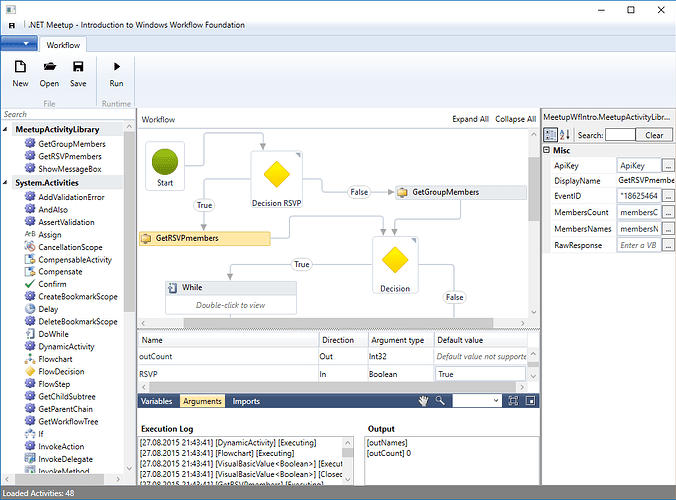Edit the MembersNames property value
676x500 pixels.
coord(639,229)
